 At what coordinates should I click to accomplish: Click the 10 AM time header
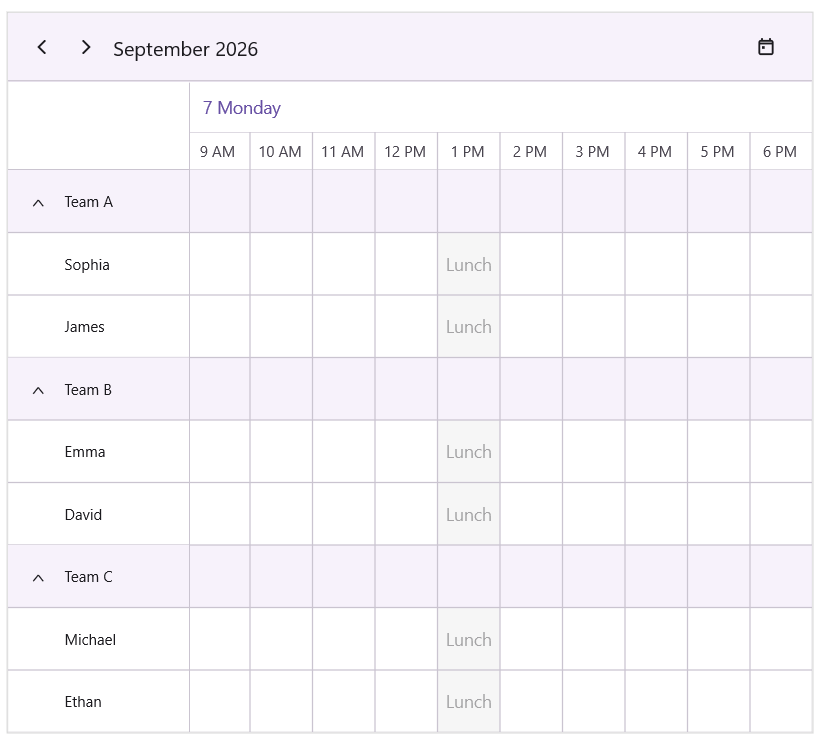click(281, 151)
